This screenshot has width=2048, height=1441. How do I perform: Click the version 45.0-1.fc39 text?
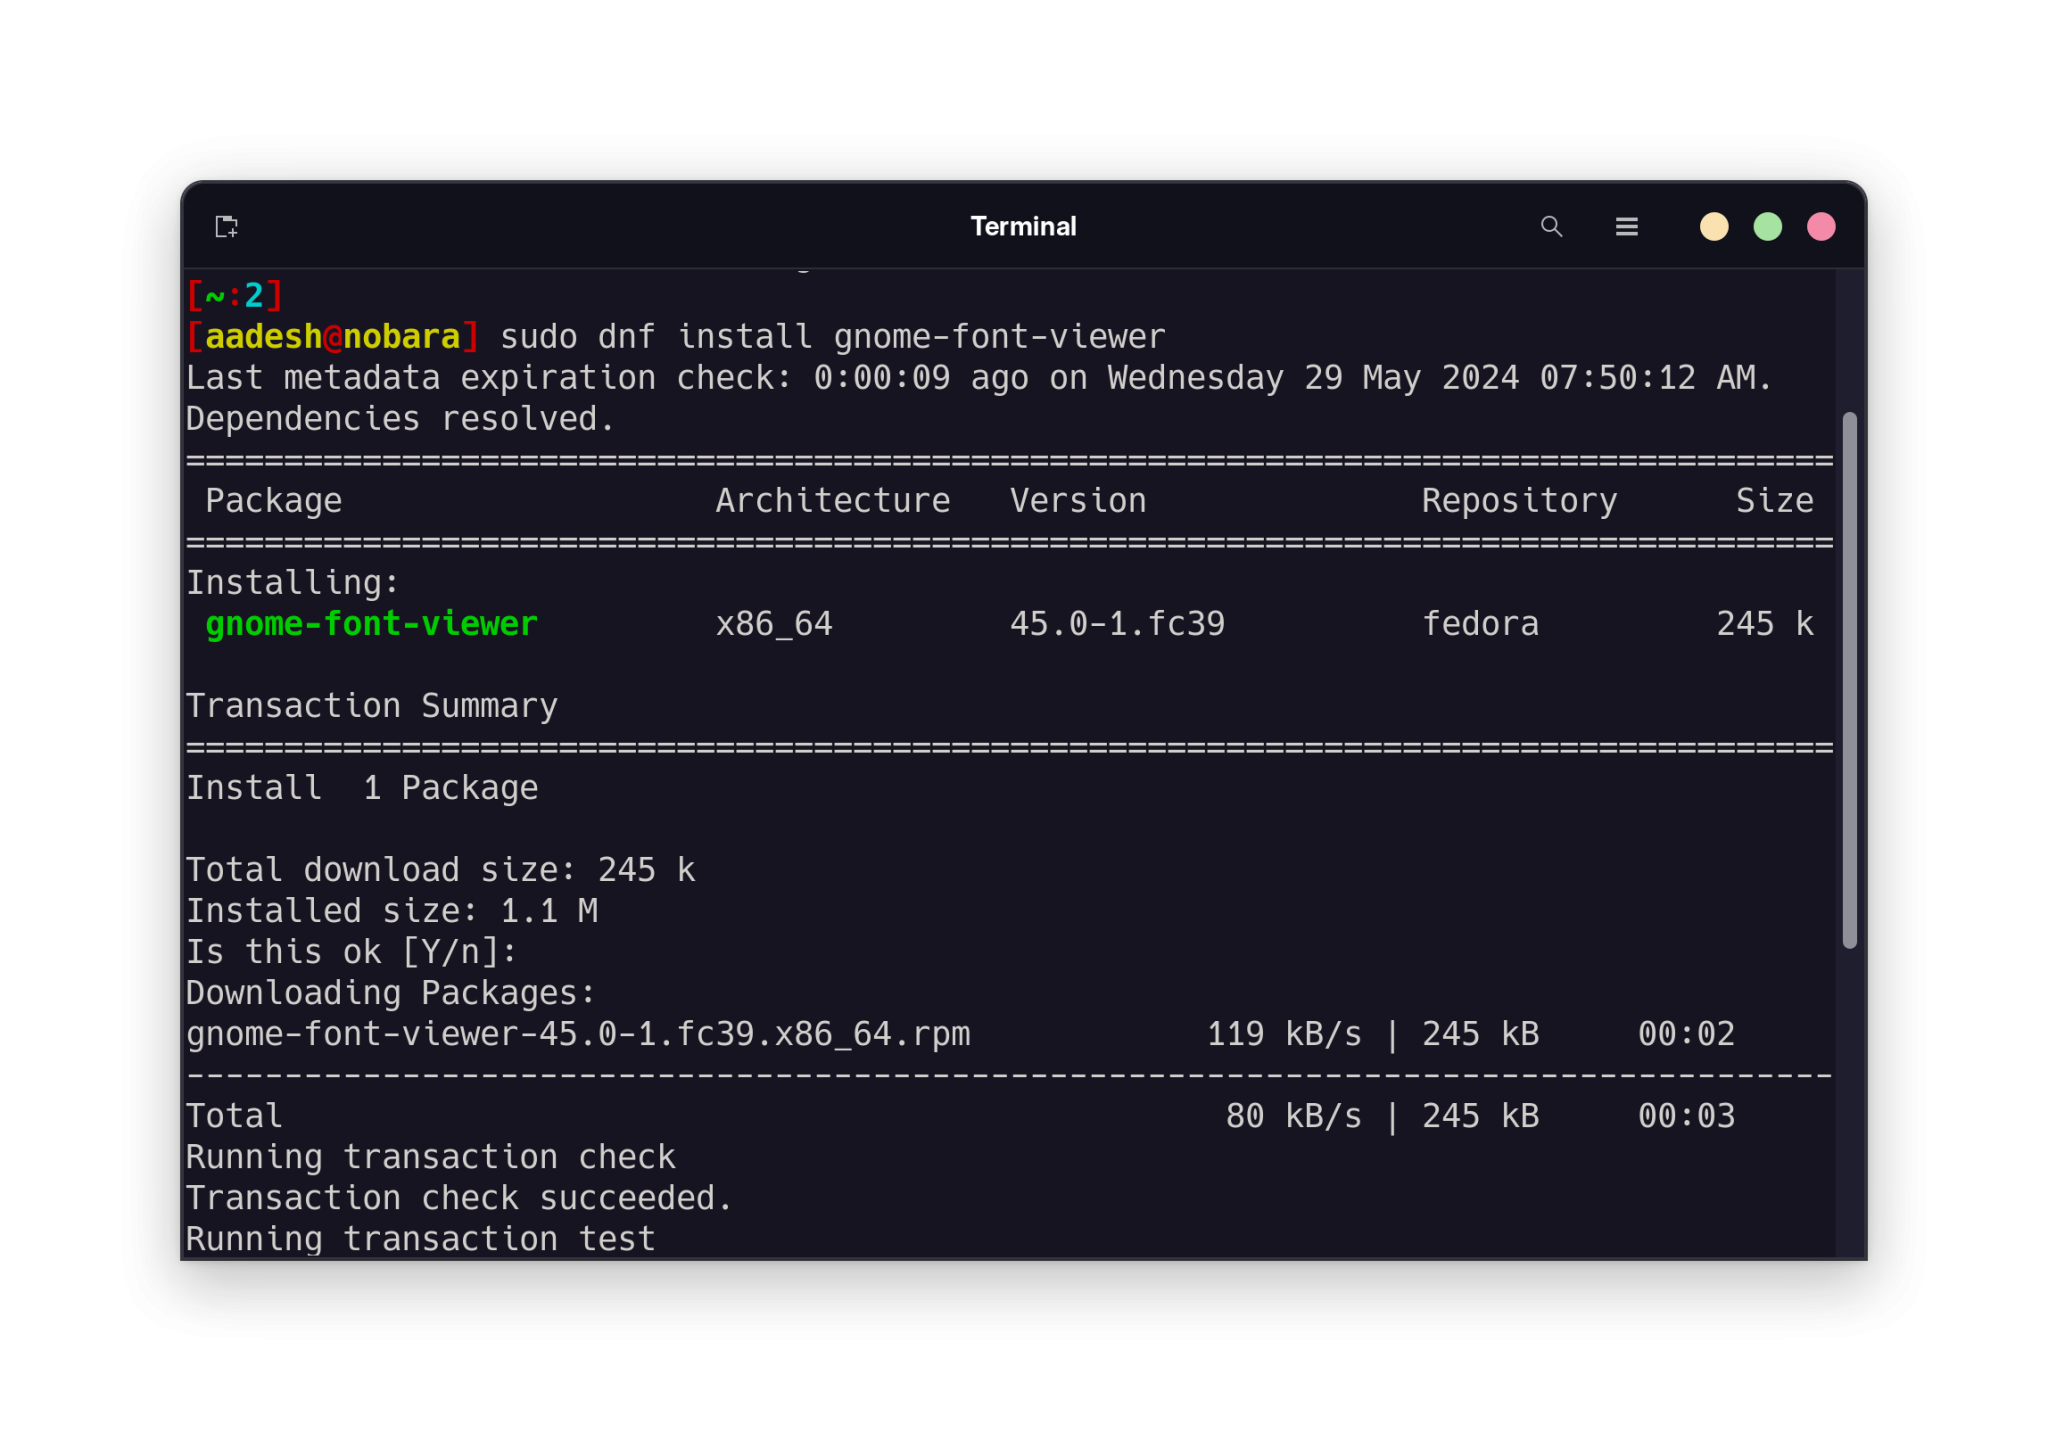point(1117,623)
